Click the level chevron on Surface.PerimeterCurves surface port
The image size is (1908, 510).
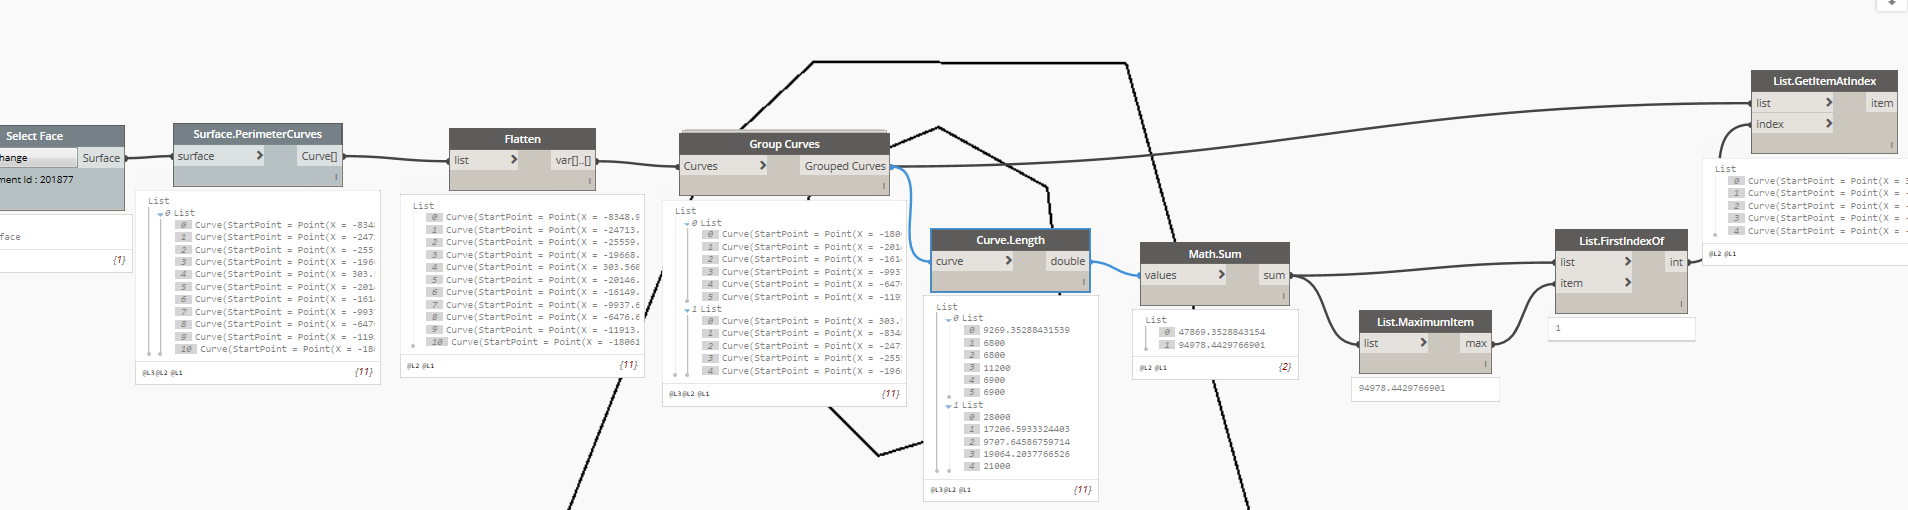pyautogui.click(x=259, y=156)
